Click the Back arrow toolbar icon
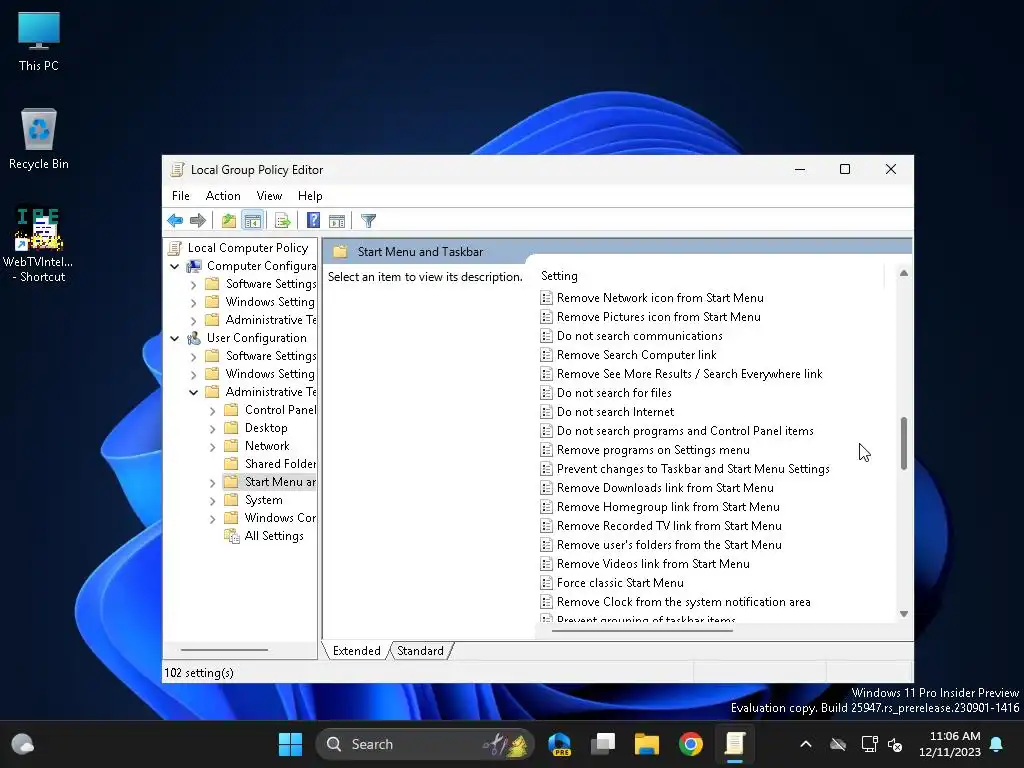Image resolution: width=1024 pixels, height=768 pixels. tap(175, 221)
